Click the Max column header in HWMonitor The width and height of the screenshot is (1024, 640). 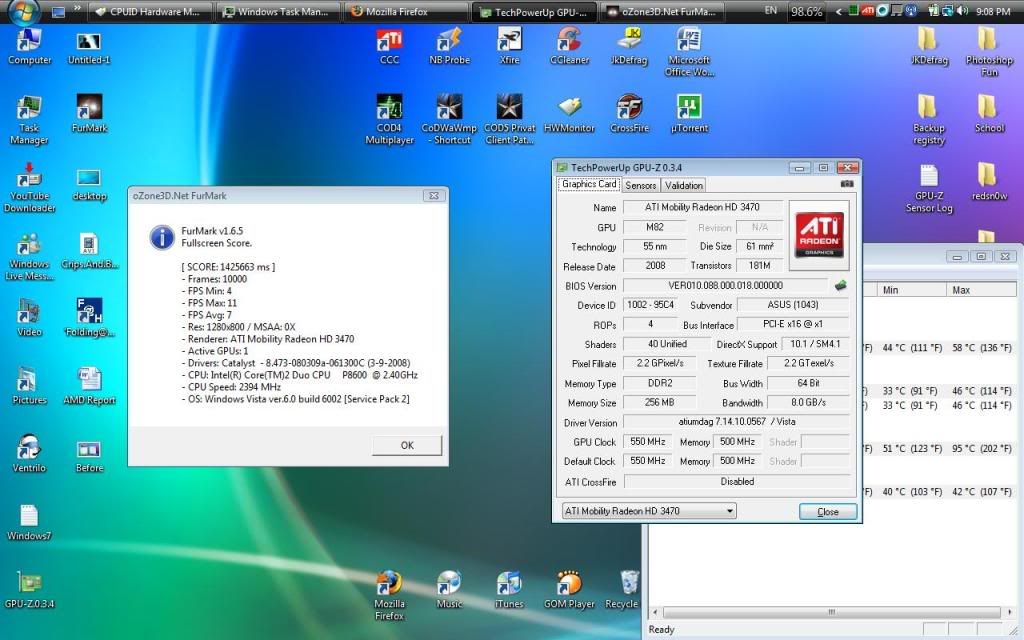tap(981, 290)
